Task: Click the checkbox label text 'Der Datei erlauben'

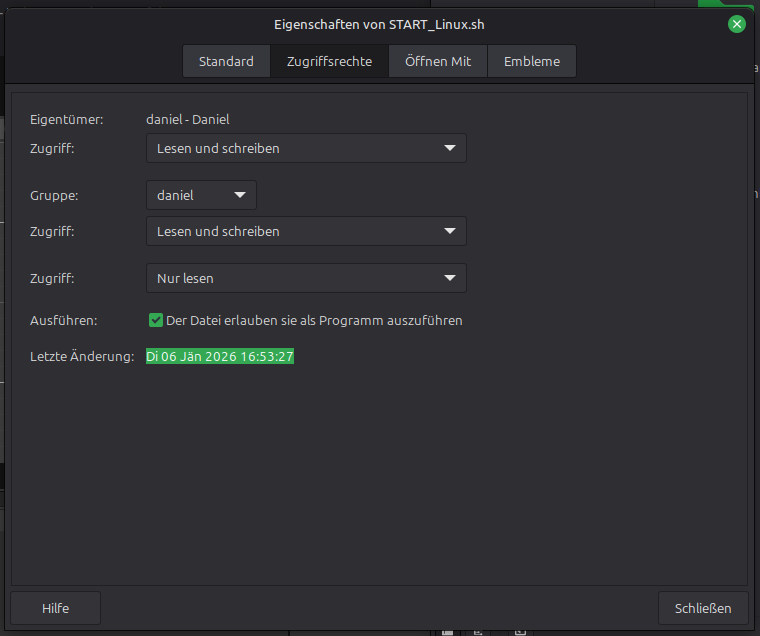Action: click(x=314, y=321)
